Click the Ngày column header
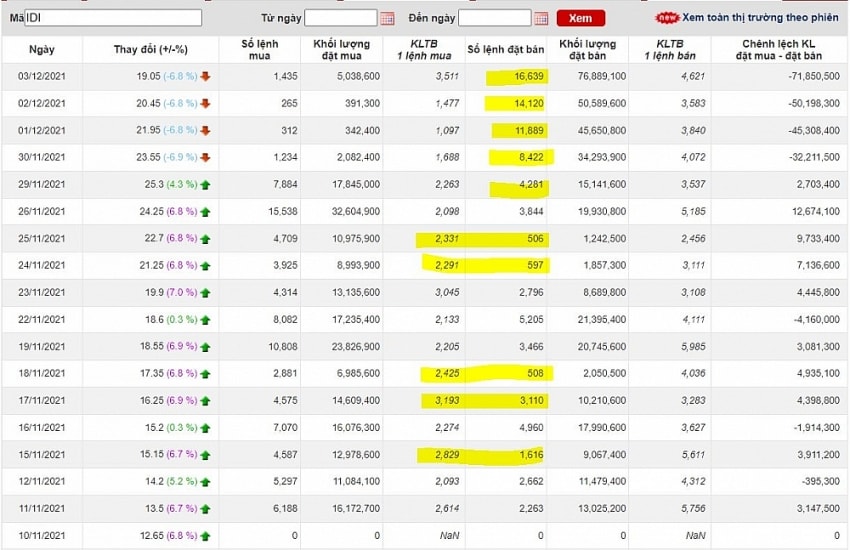 pos(42,49)
